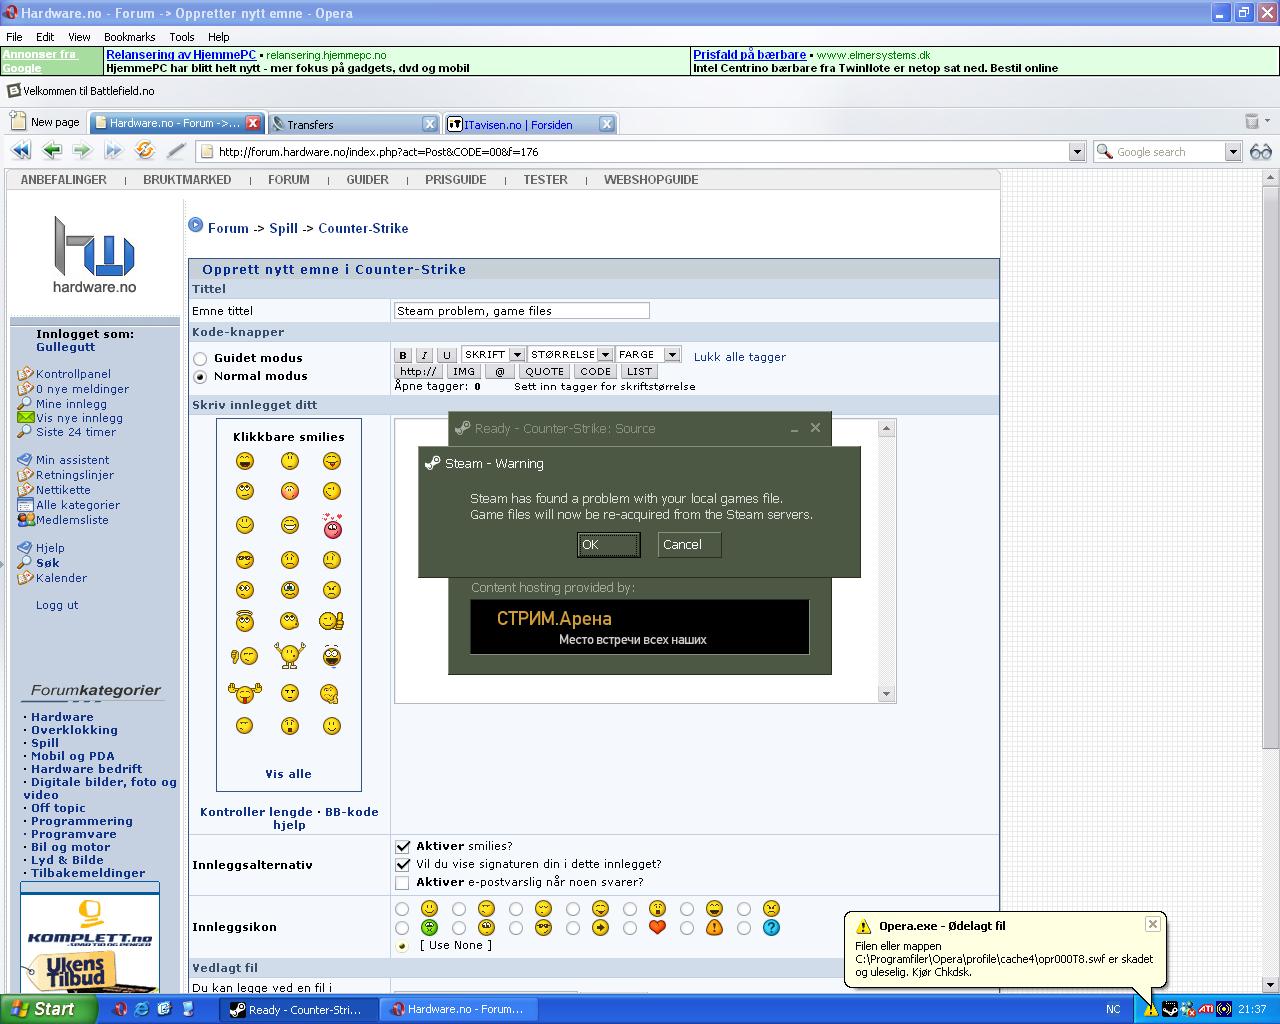Click the Bold B formatting button
The width and height of the screenshot is (1280, 1024).
tap(403, 355)
